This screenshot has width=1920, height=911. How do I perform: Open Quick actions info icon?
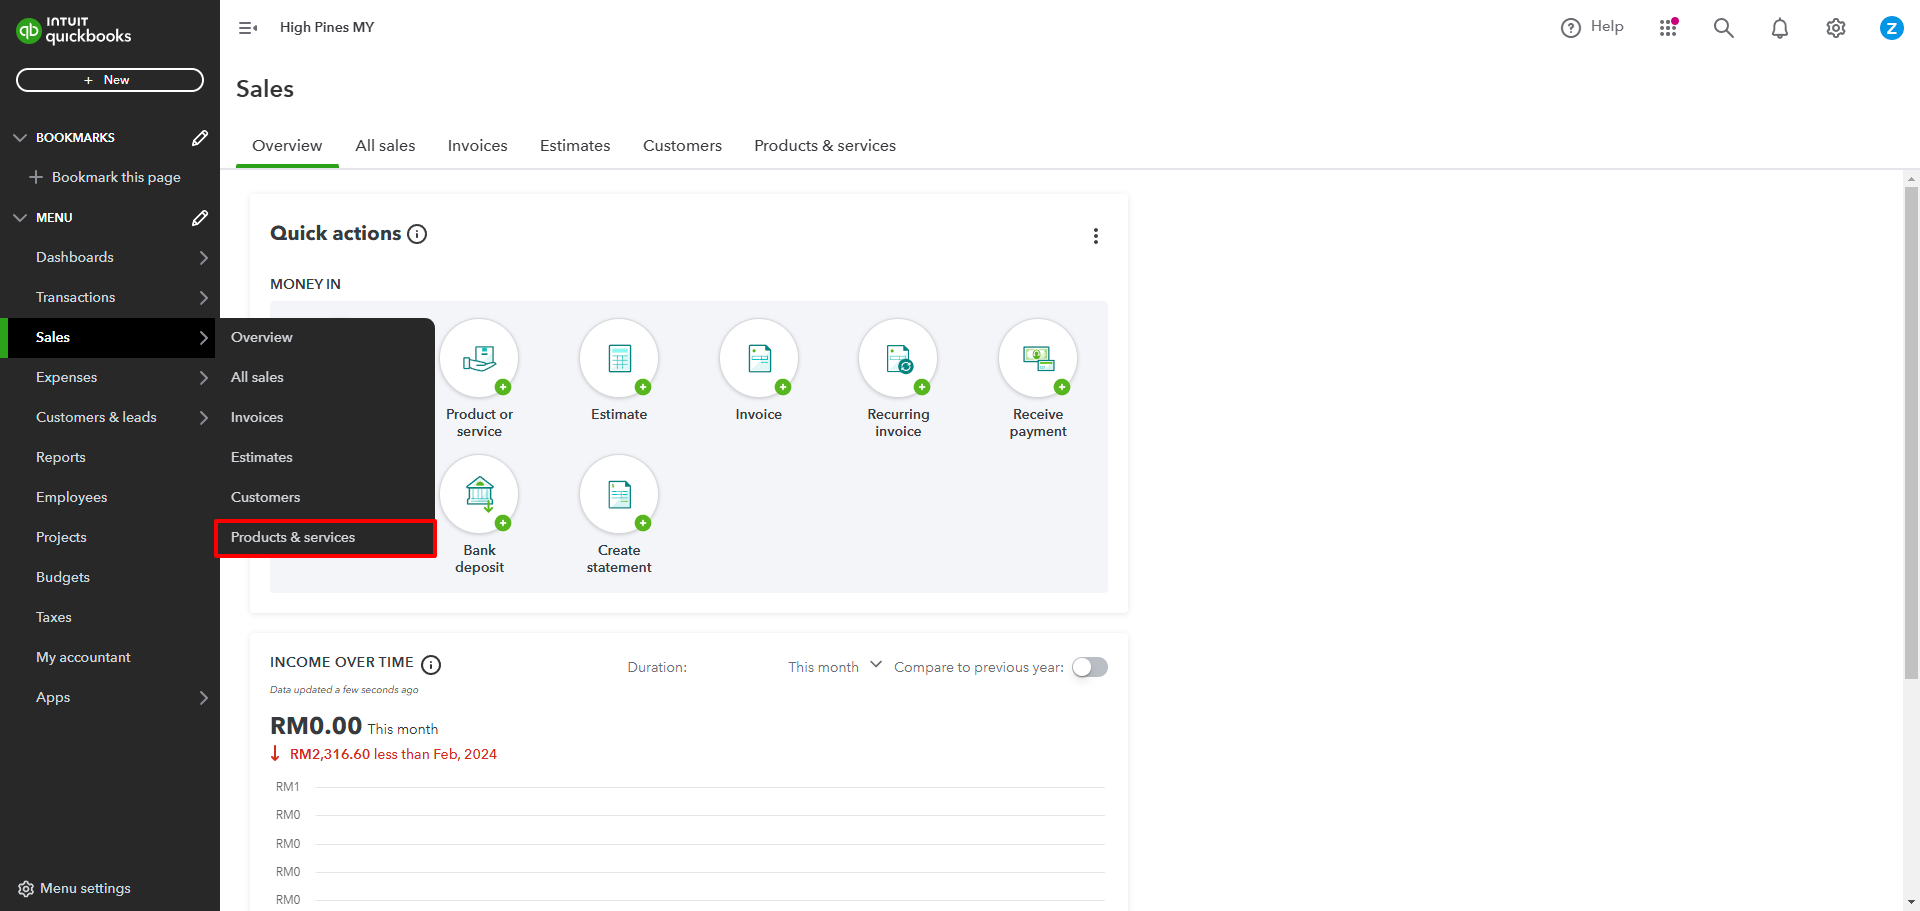point(417,234)
